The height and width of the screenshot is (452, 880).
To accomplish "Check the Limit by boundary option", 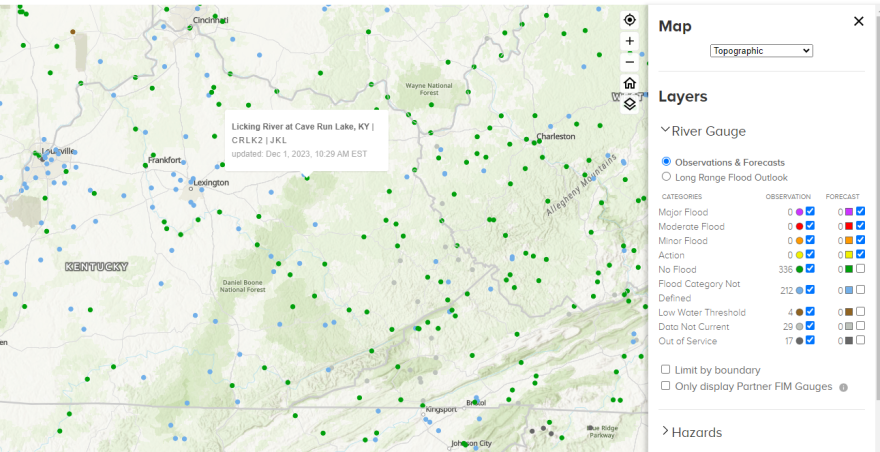I will pyautogui.click(x=666, y=370).
